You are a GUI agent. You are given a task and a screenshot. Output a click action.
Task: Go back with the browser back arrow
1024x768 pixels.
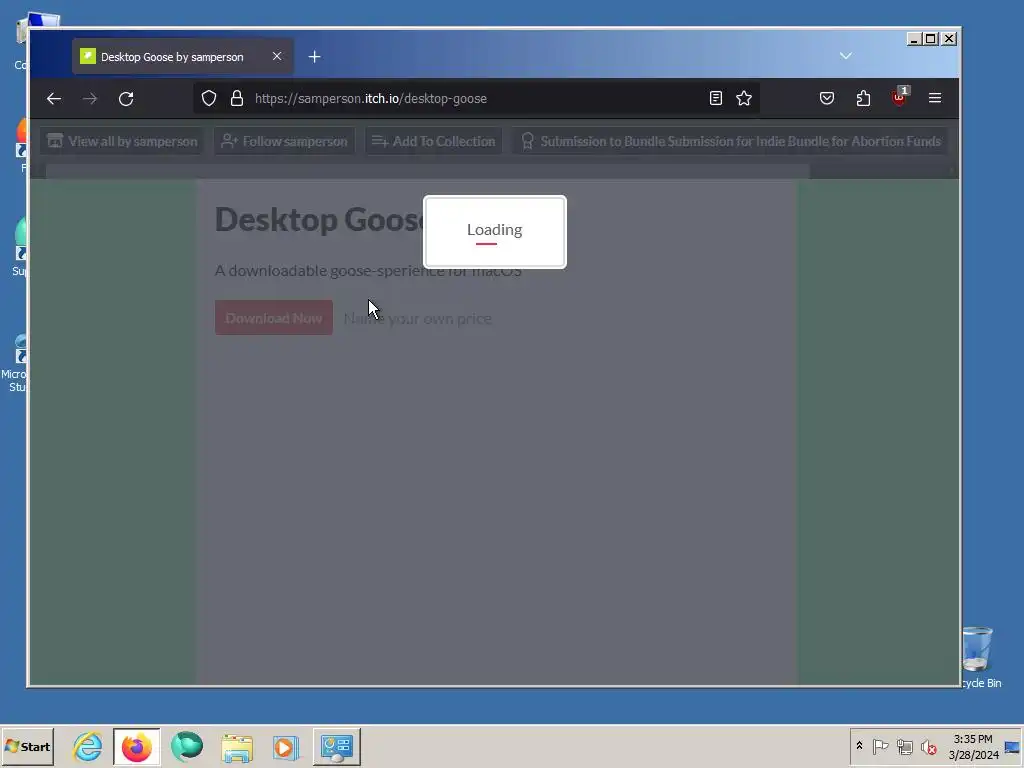tap(54, 99)
